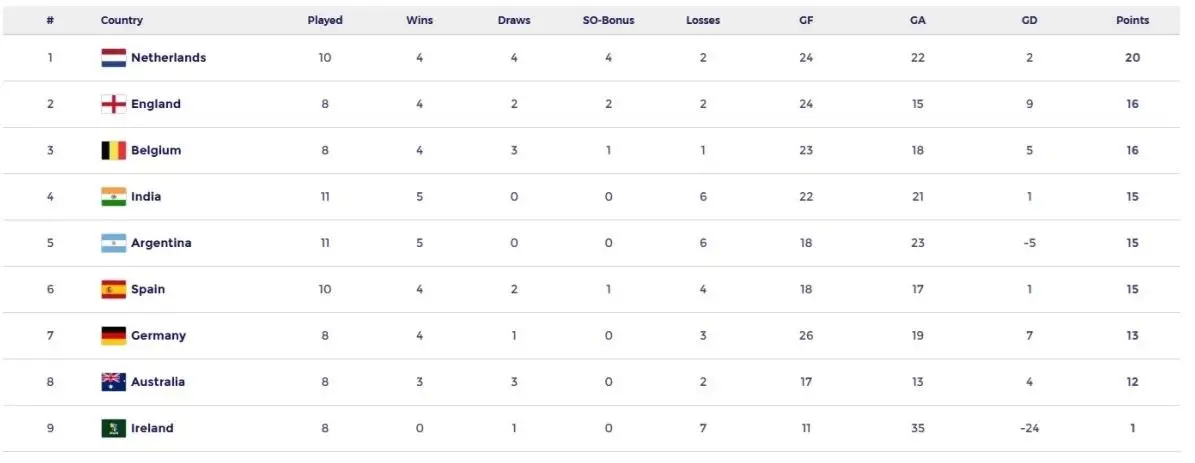The image size is (1195, 463).
Task: Open the Ireland team link
Action: click(152, 428)
